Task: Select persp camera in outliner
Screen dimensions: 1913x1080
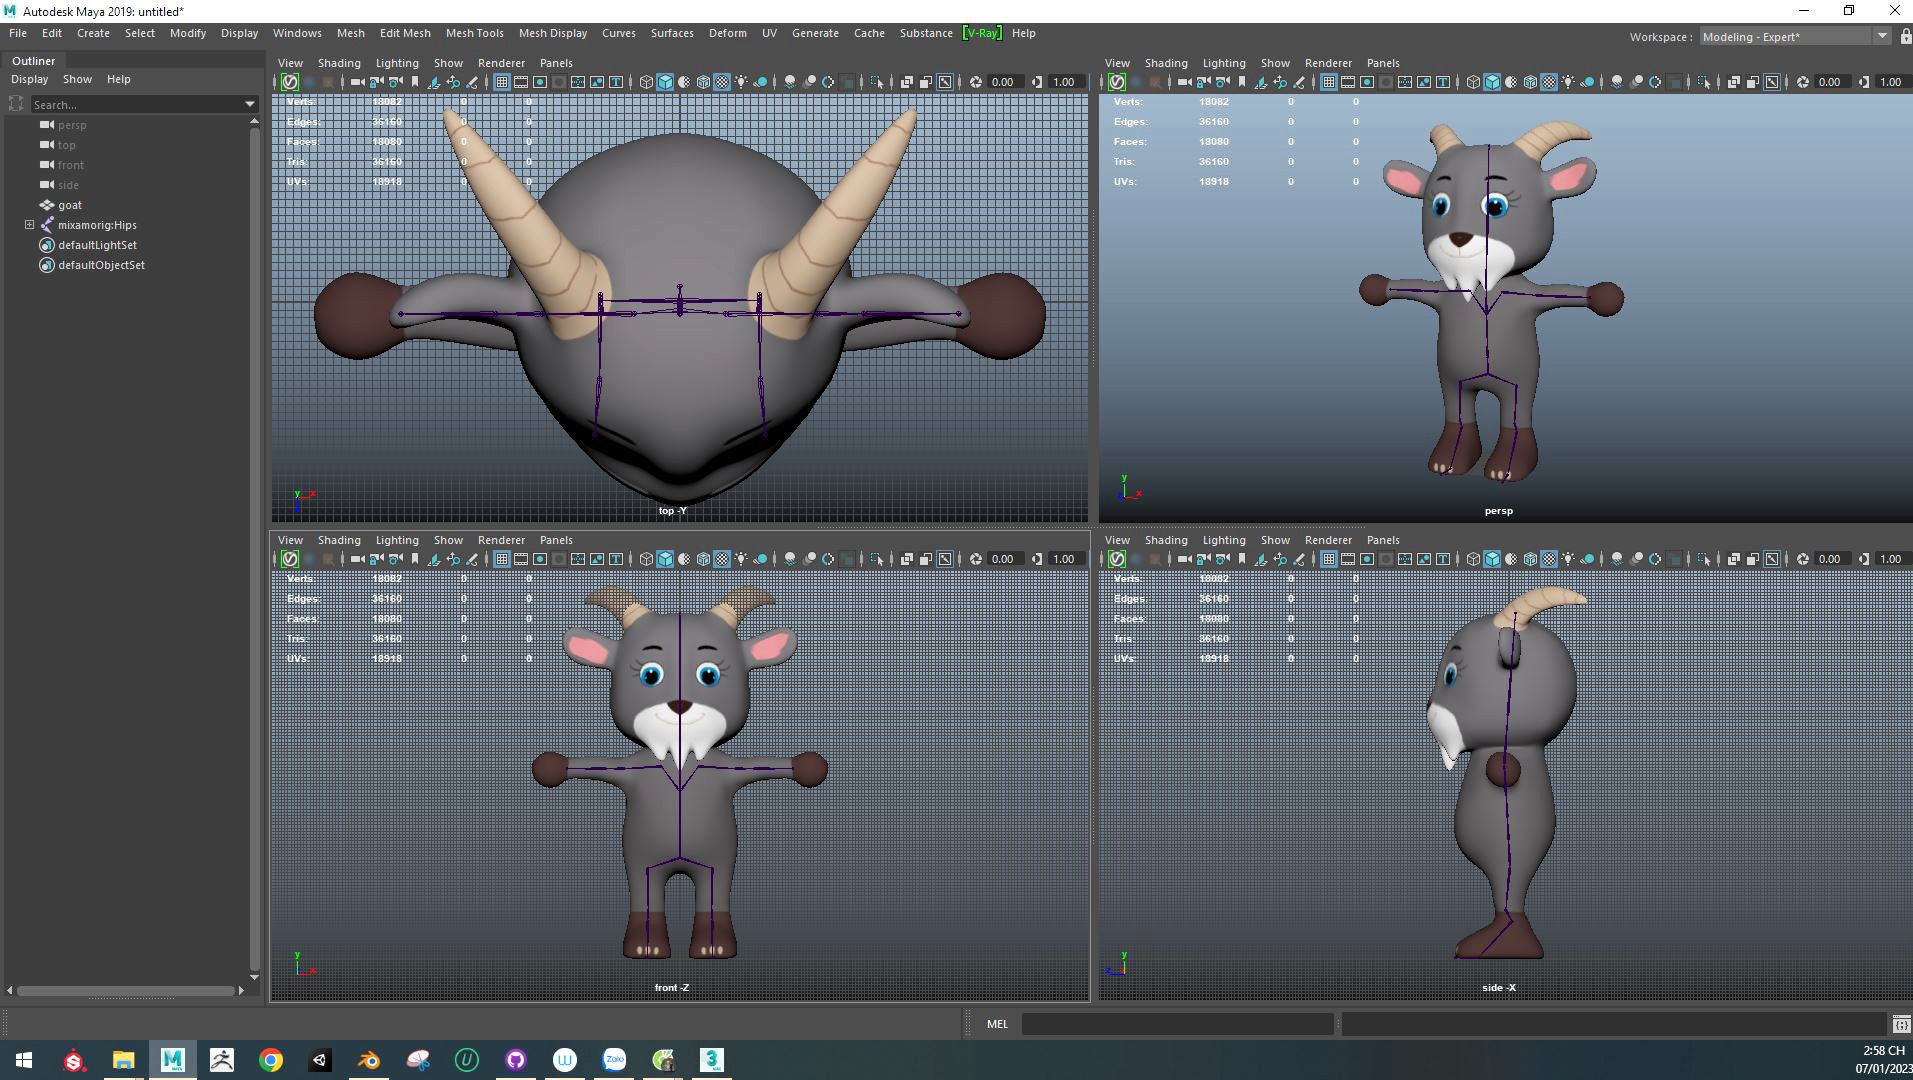Action: (x=72, y=125)
